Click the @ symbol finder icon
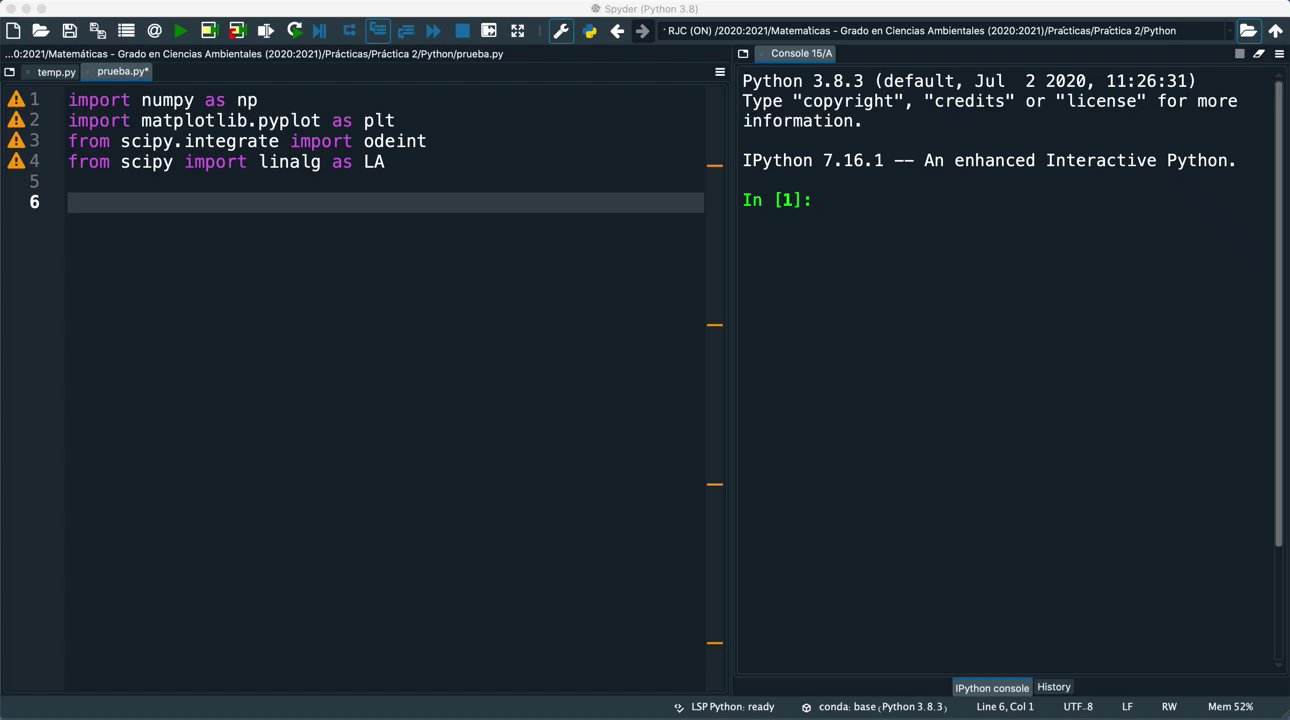The width and height of the screenshot is (1290, 720). [x=154, y=31]
